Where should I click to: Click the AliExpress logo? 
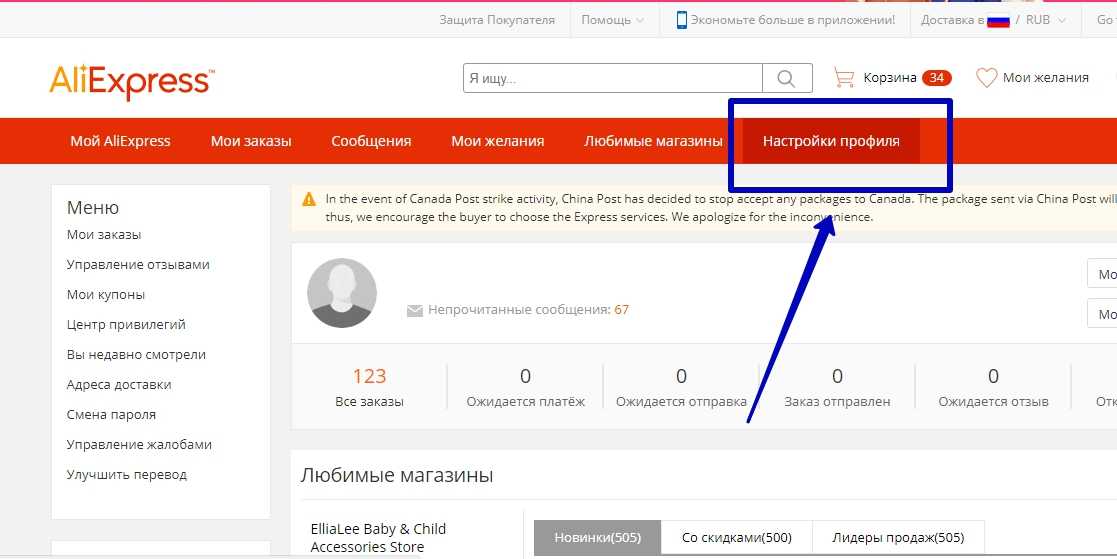tap(131, 80)
